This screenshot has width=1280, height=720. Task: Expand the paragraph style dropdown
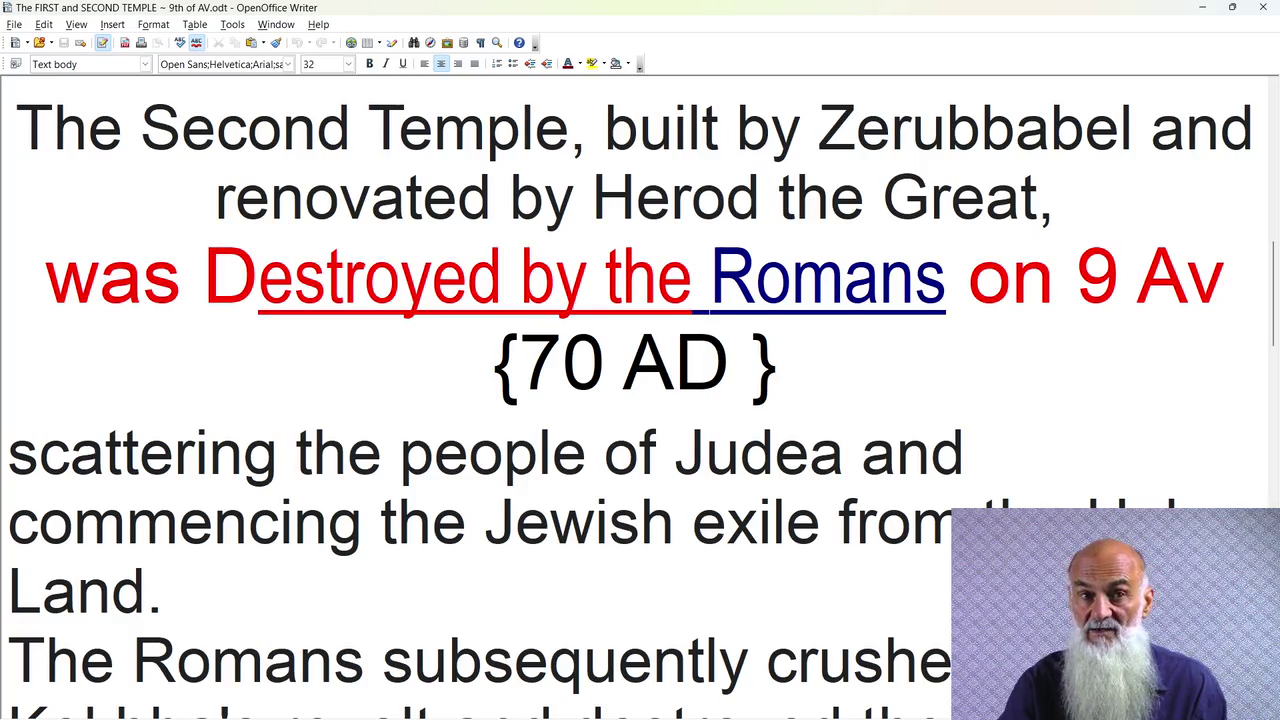click(145, 64)
